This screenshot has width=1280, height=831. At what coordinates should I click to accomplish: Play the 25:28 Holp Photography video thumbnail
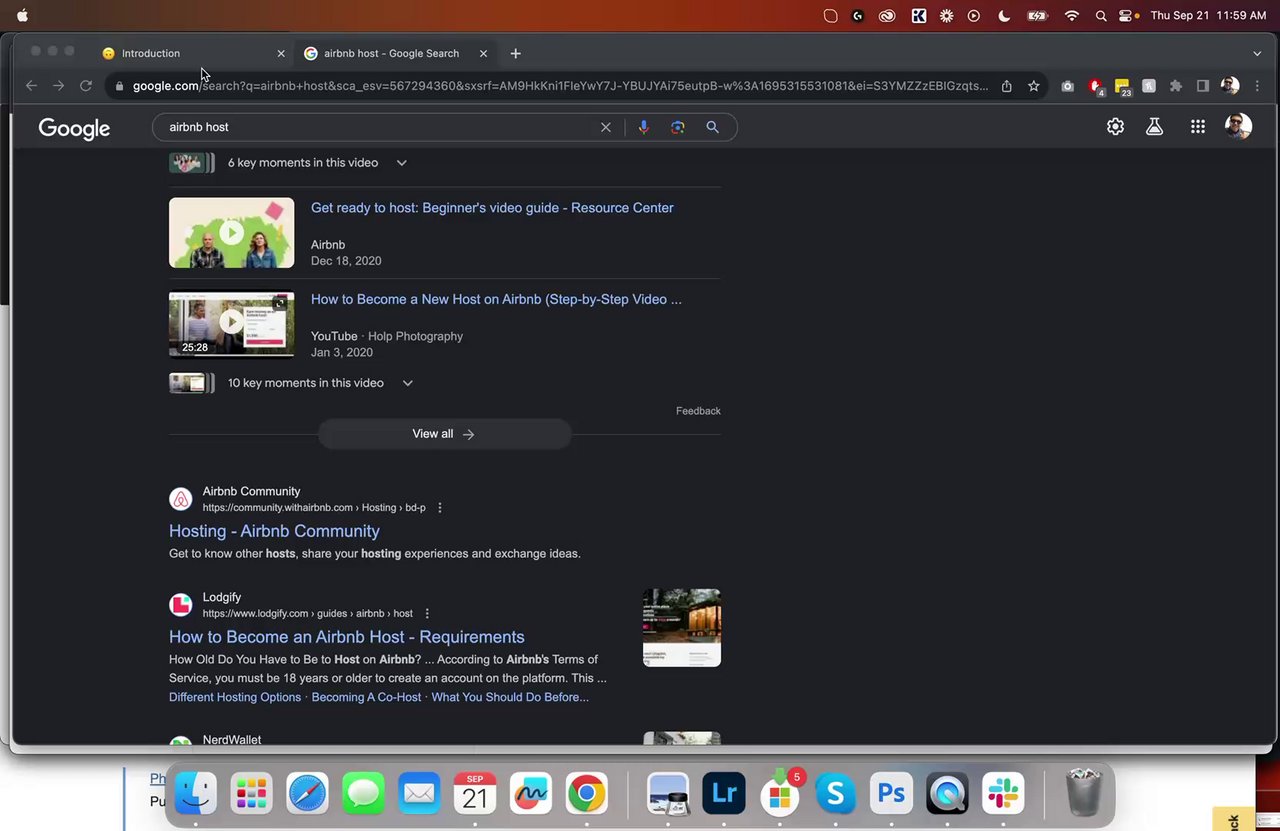(231, 323)
